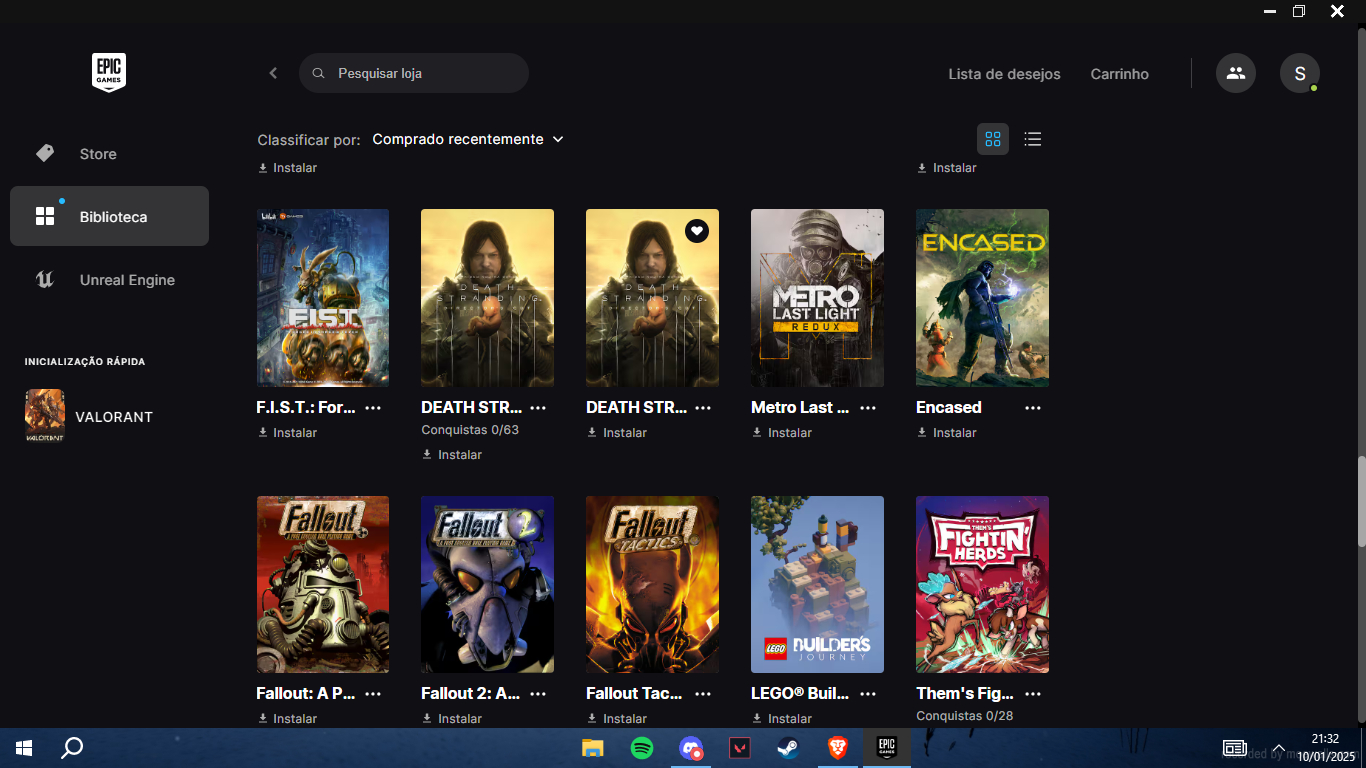The width and height of the screenshot is (1366, 768).
Task: Open more options for Metro Last Light
Action: point(868,408)
